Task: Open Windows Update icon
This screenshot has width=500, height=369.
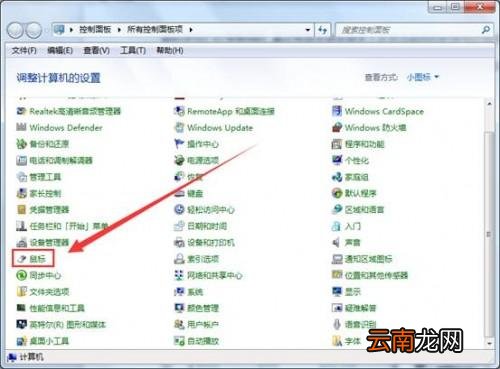Action: coord(179,127)
